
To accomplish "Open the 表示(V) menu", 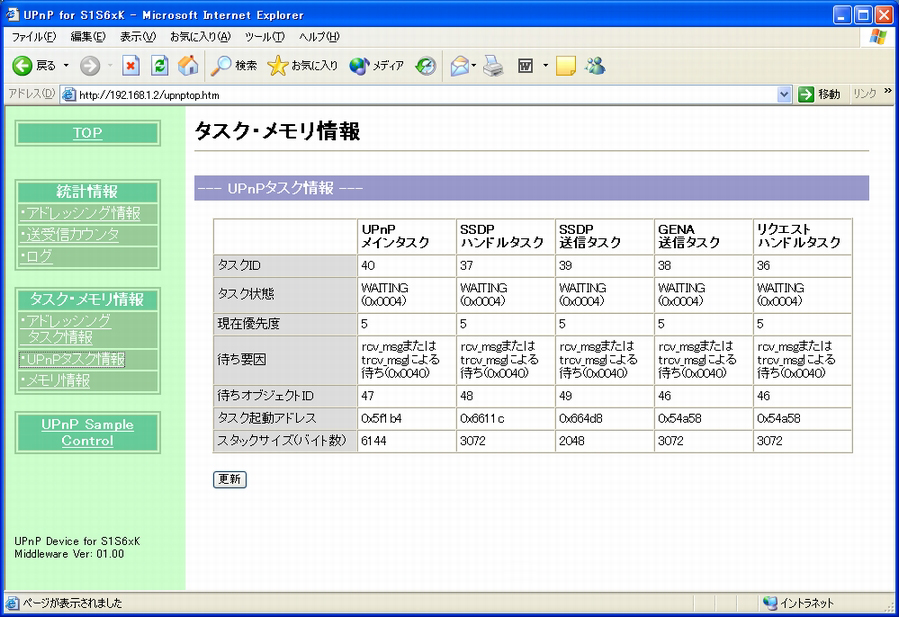I will coord(138,37).
